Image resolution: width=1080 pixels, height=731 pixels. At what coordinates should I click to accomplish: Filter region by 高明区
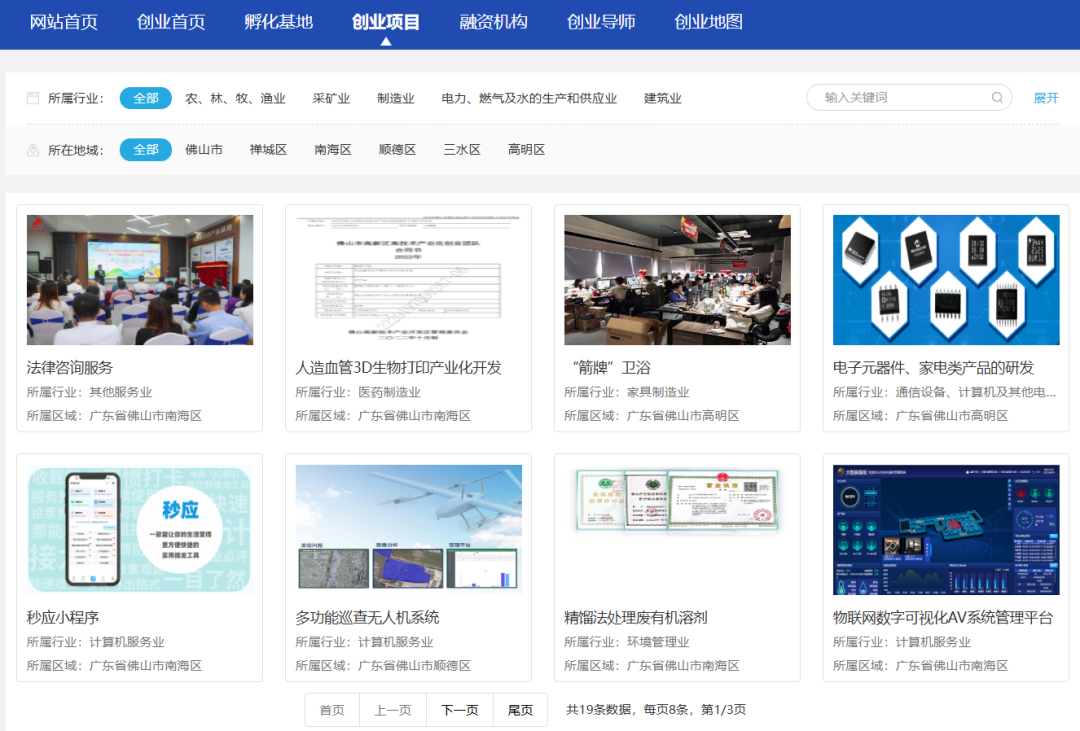pyautogui.click(x=526, y=150)
